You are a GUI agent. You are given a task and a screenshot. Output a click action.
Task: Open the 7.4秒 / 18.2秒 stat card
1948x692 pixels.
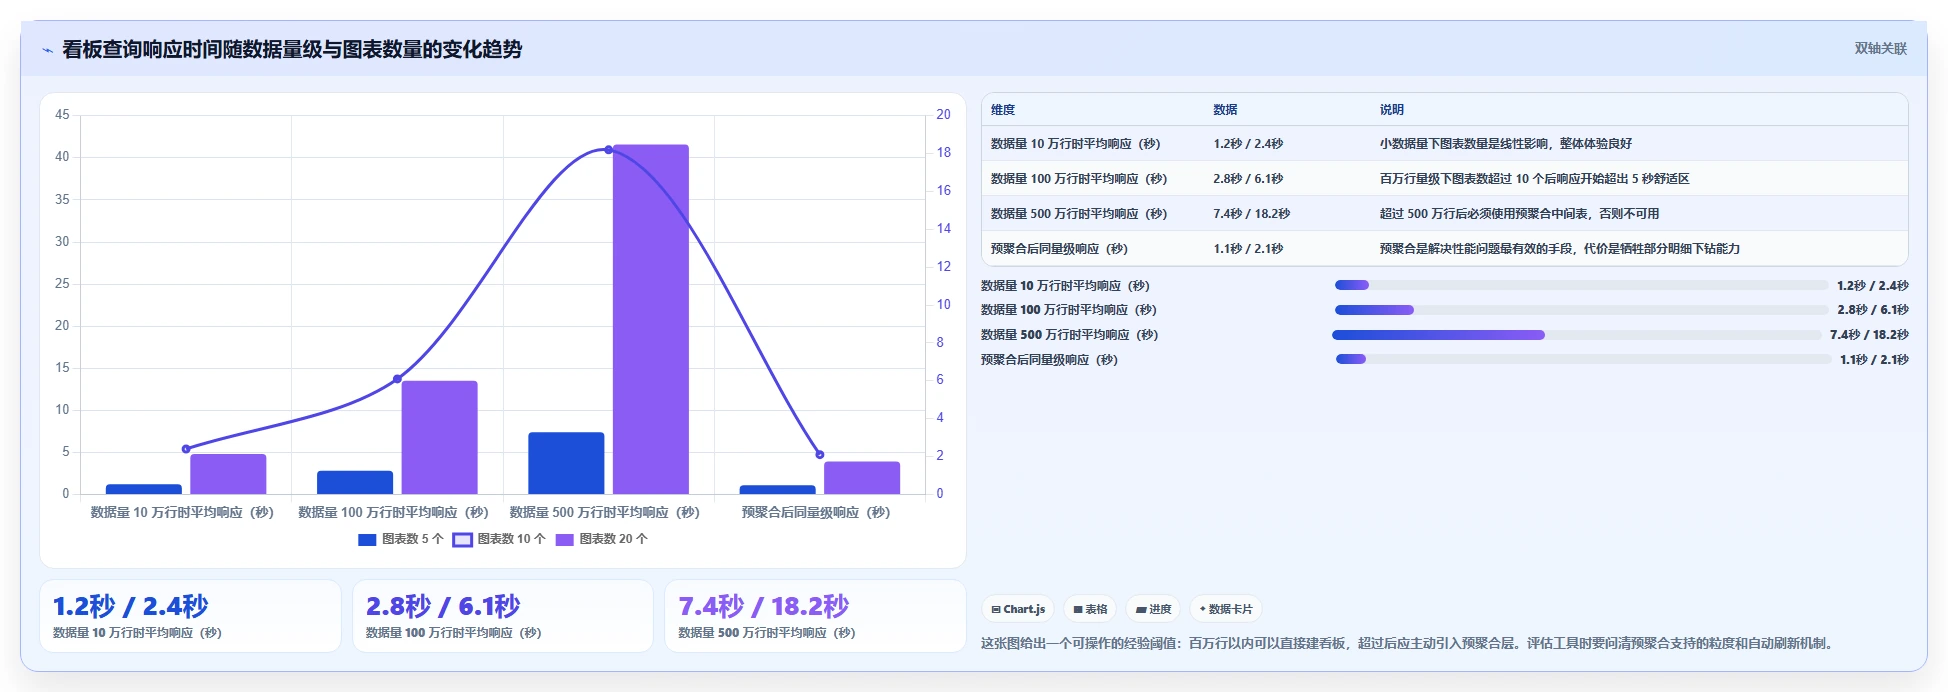(x=815, y=616)
